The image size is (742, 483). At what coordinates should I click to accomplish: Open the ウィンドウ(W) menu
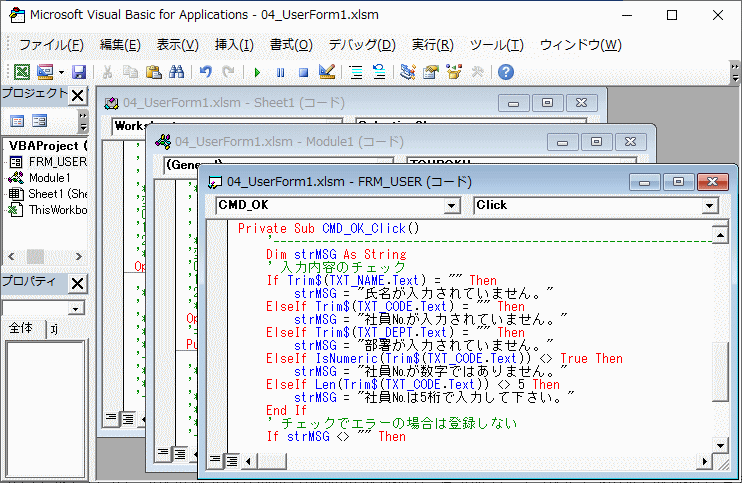581,45
